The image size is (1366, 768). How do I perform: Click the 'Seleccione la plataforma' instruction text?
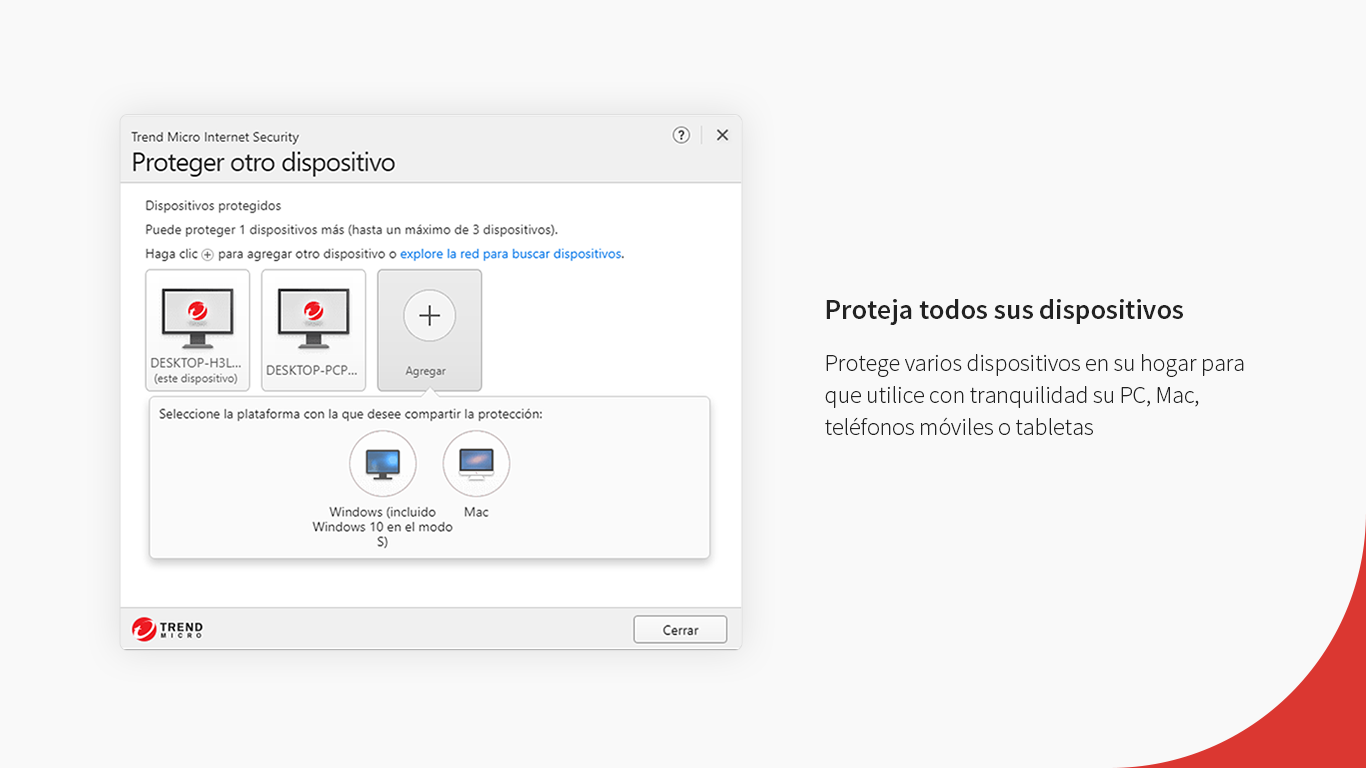[350, 414]
